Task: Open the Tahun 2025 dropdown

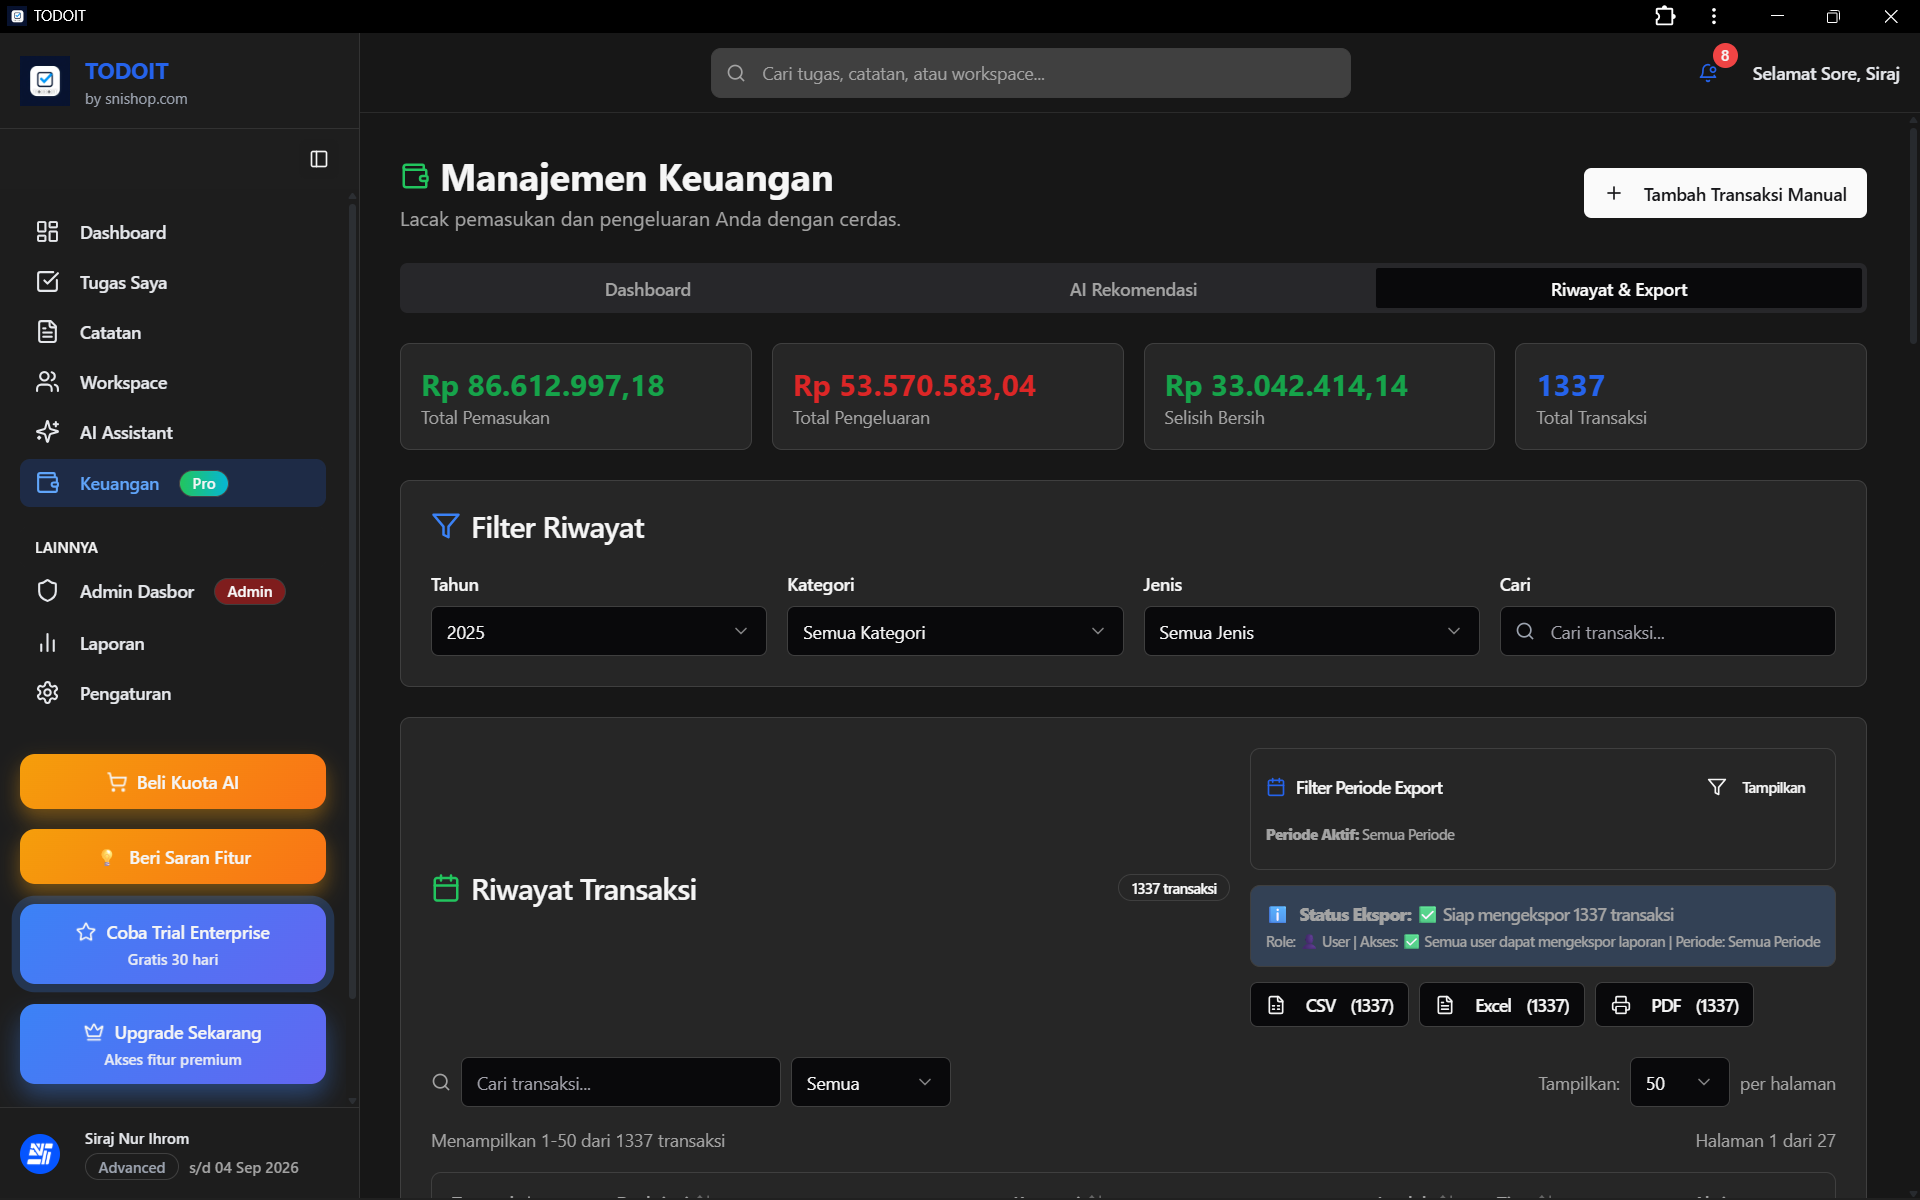Action: tap(597, 631)
